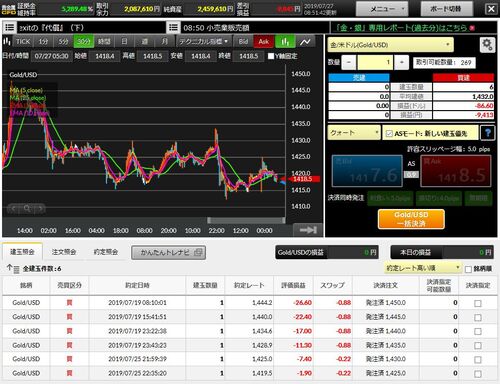
Task: Sort by evaluation profit/loss column header
Action: [293, 285]
